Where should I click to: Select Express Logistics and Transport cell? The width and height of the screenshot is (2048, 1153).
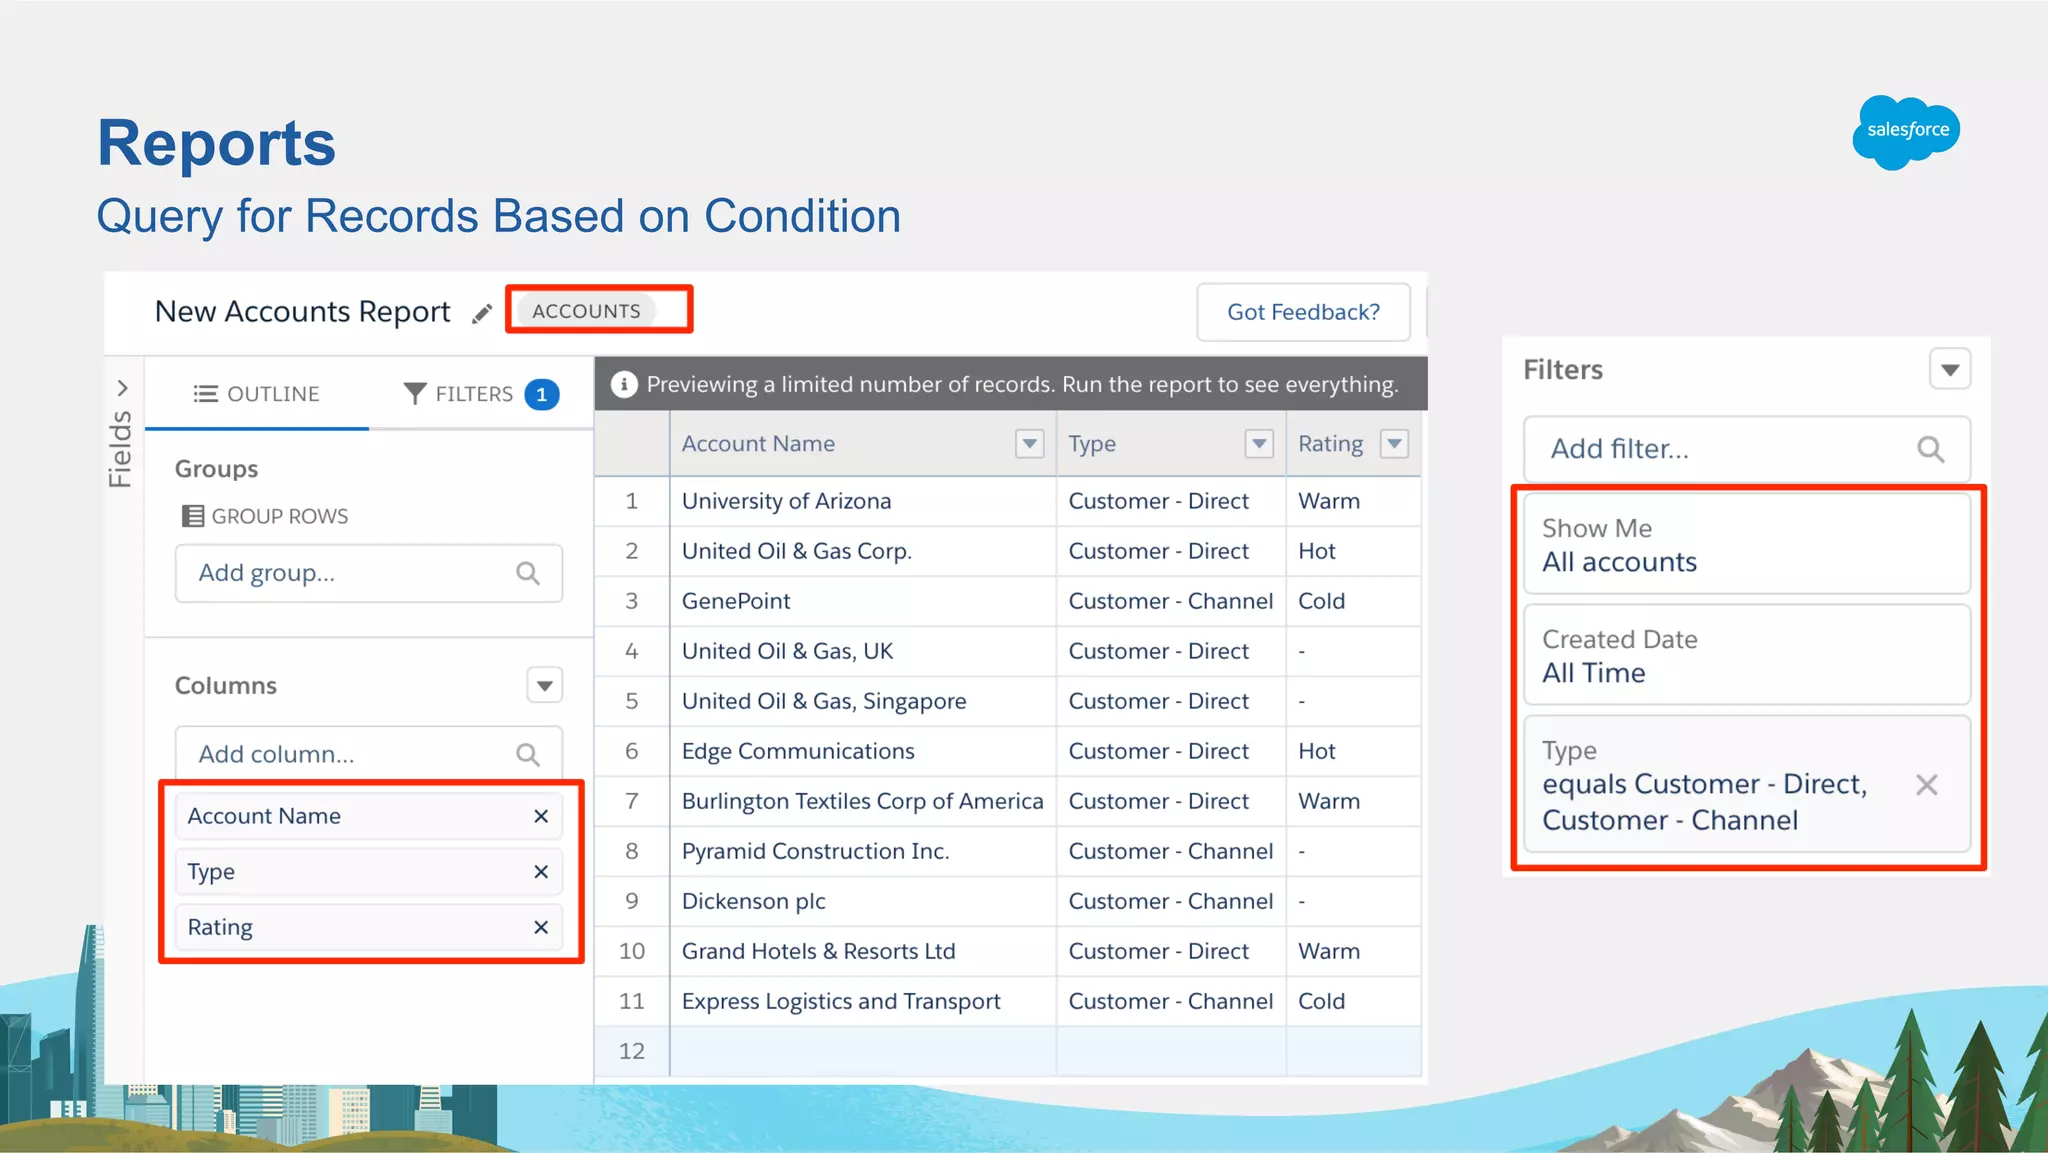863,1001
